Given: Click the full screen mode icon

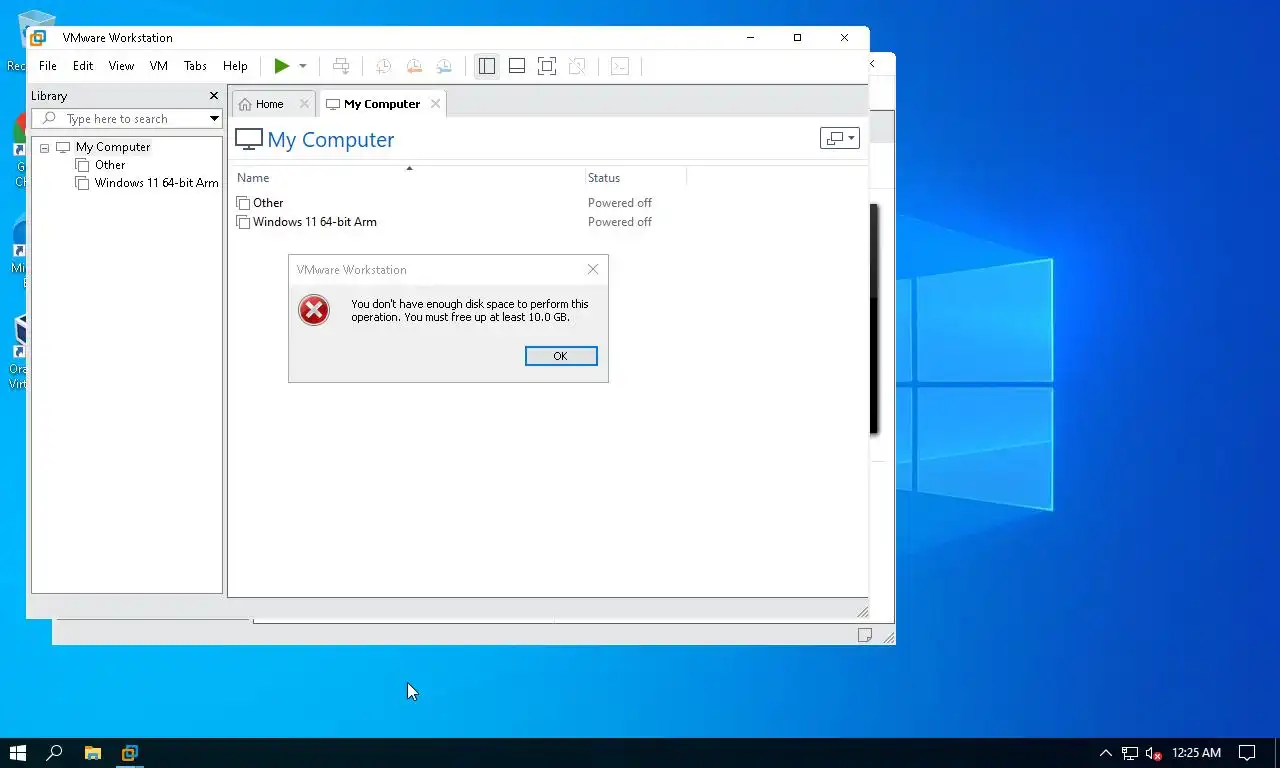Looking at the screenshot, I should [547, 66].
